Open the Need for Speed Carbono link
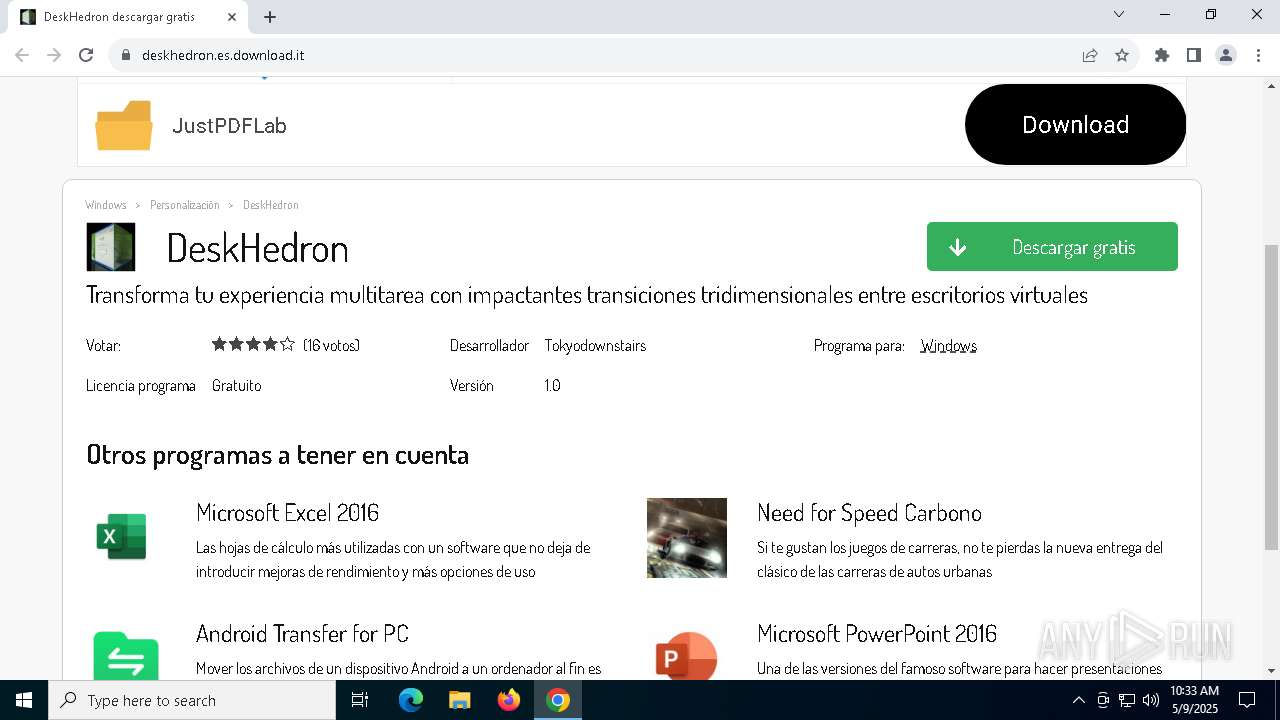This screenshot has width=1280, height=720. (869, 513)
